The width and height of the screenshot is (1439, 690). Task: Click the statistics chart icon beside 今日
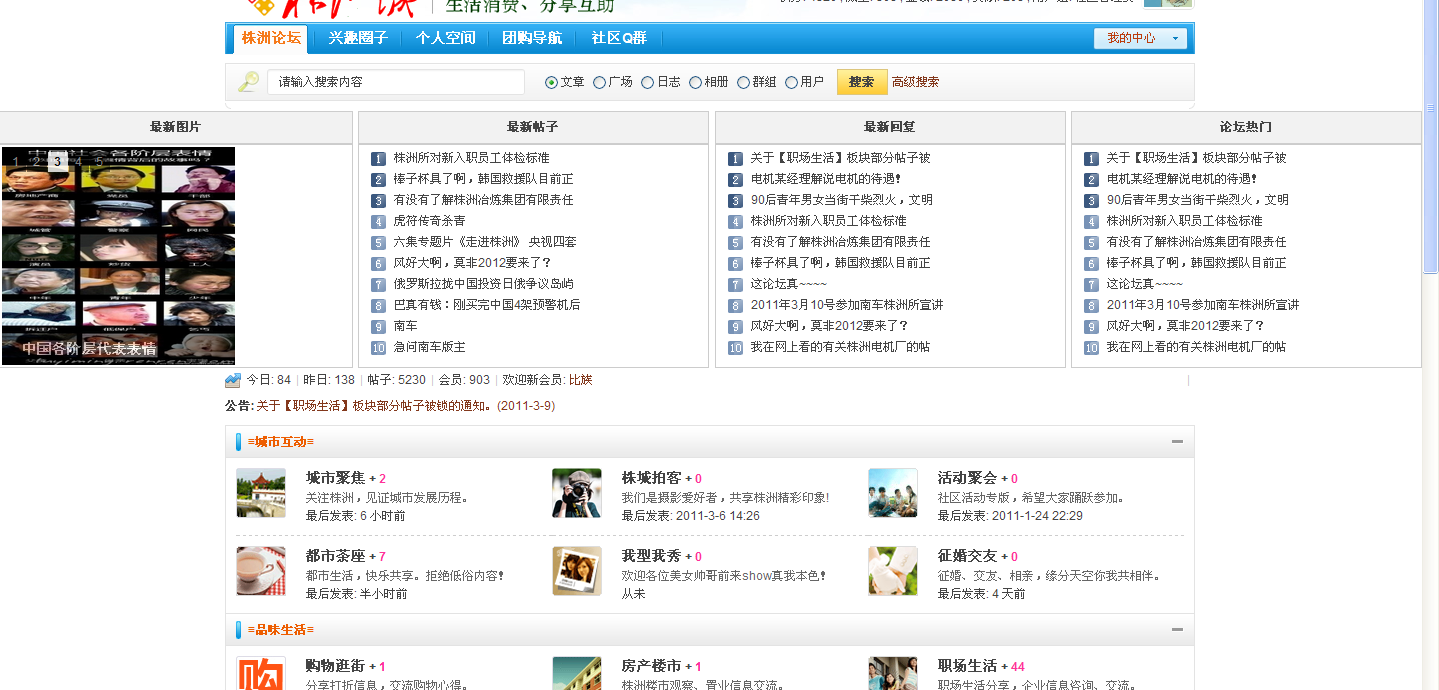point(233,380)
